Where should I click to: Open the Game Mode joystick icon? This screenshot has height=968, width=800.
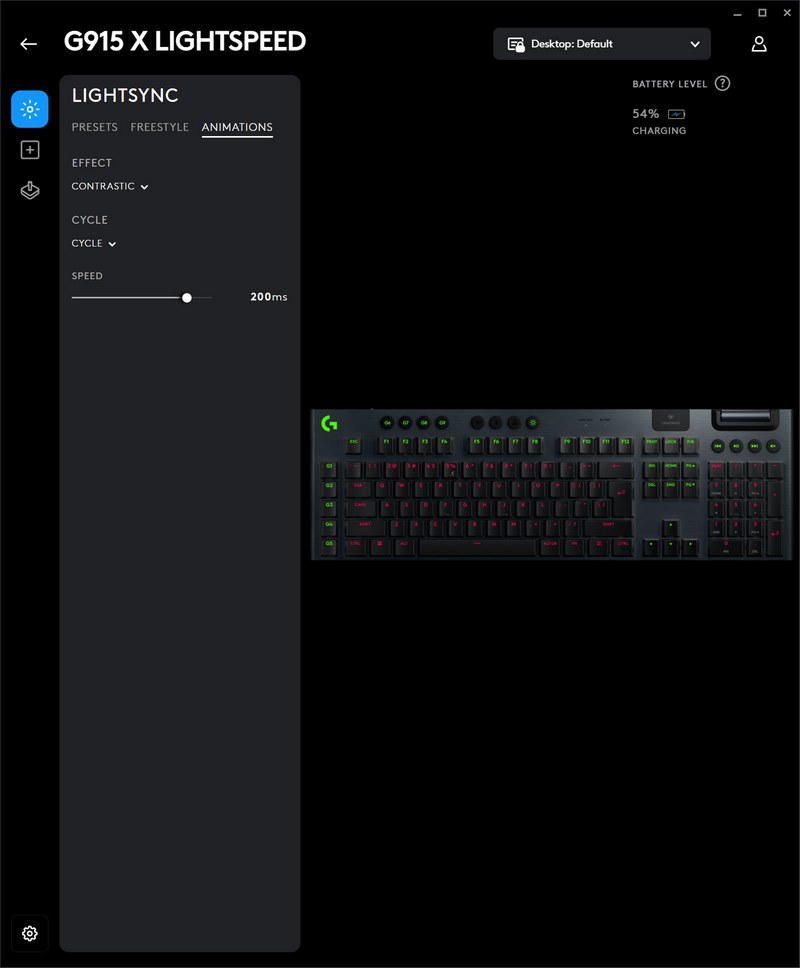pos(30,191)
